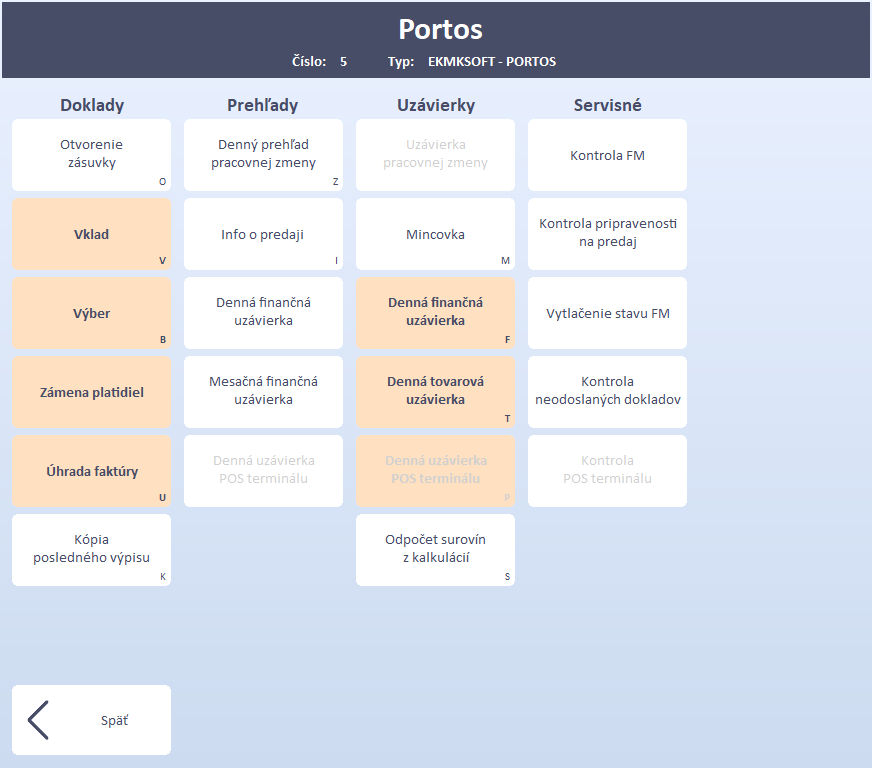Run Kontrola FM
The width and height of the screenshot is (872, 768).
(607, 155)
